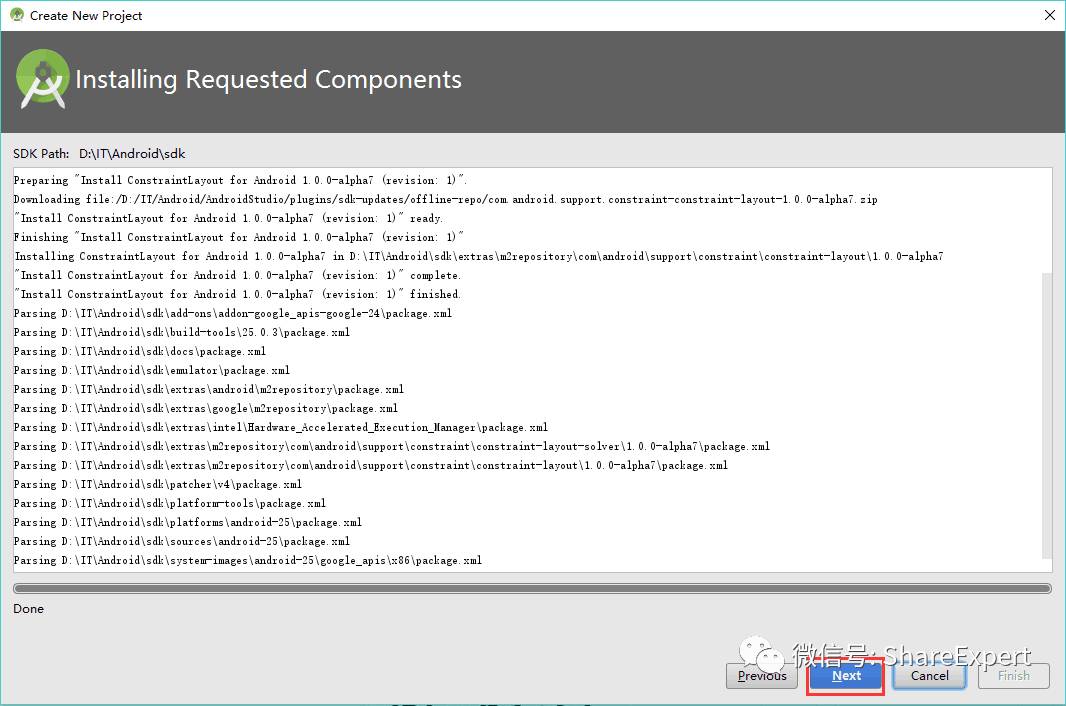The width and height of the screenshot is (1066, 706).
Task: Click the greyed-out Finish button
Action: point(1014,676)
